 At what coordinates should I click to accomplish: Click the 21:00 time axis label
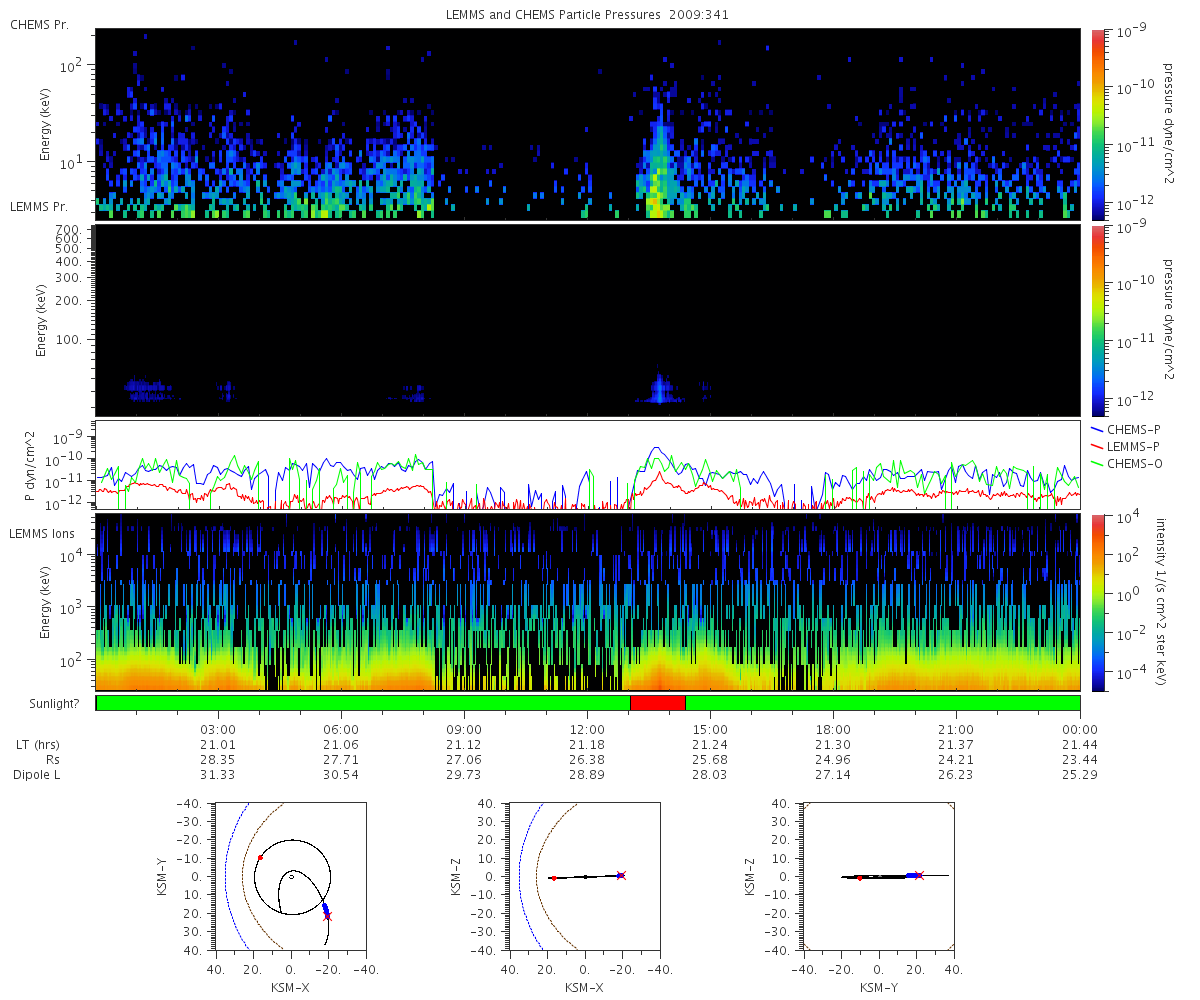tap(957, 729)
